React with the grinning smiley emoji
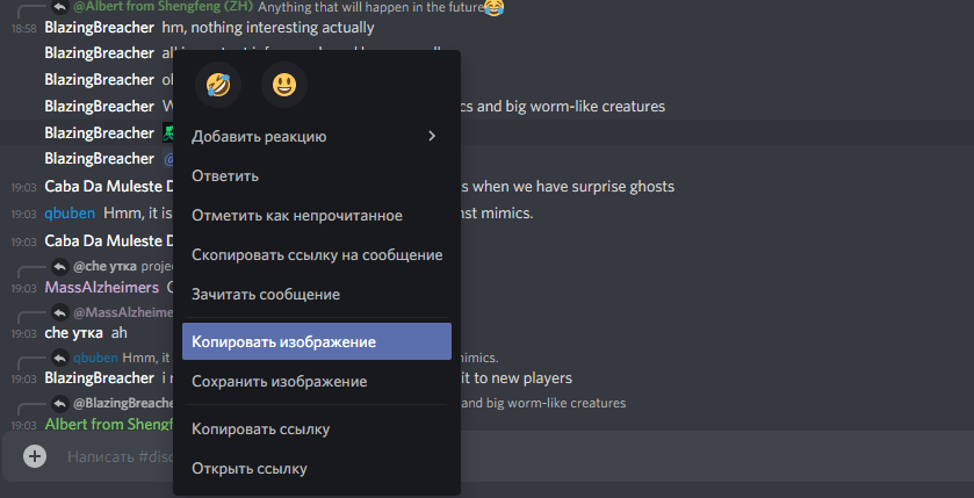The height and width of the screenshot is (498, 974). point(284,85)
